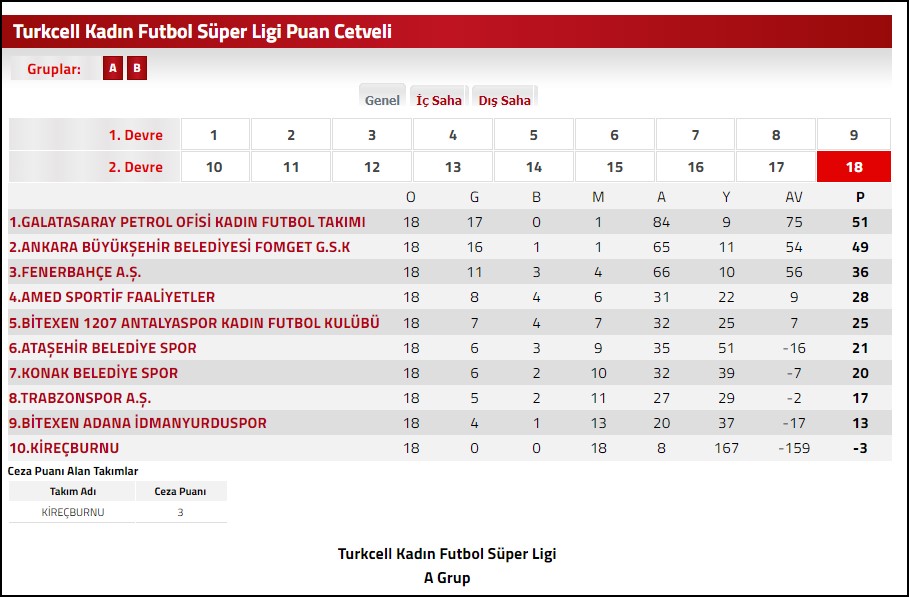Open the Dış Saha tab
Viewport: 909px width, 597px height.
[504, 100]
